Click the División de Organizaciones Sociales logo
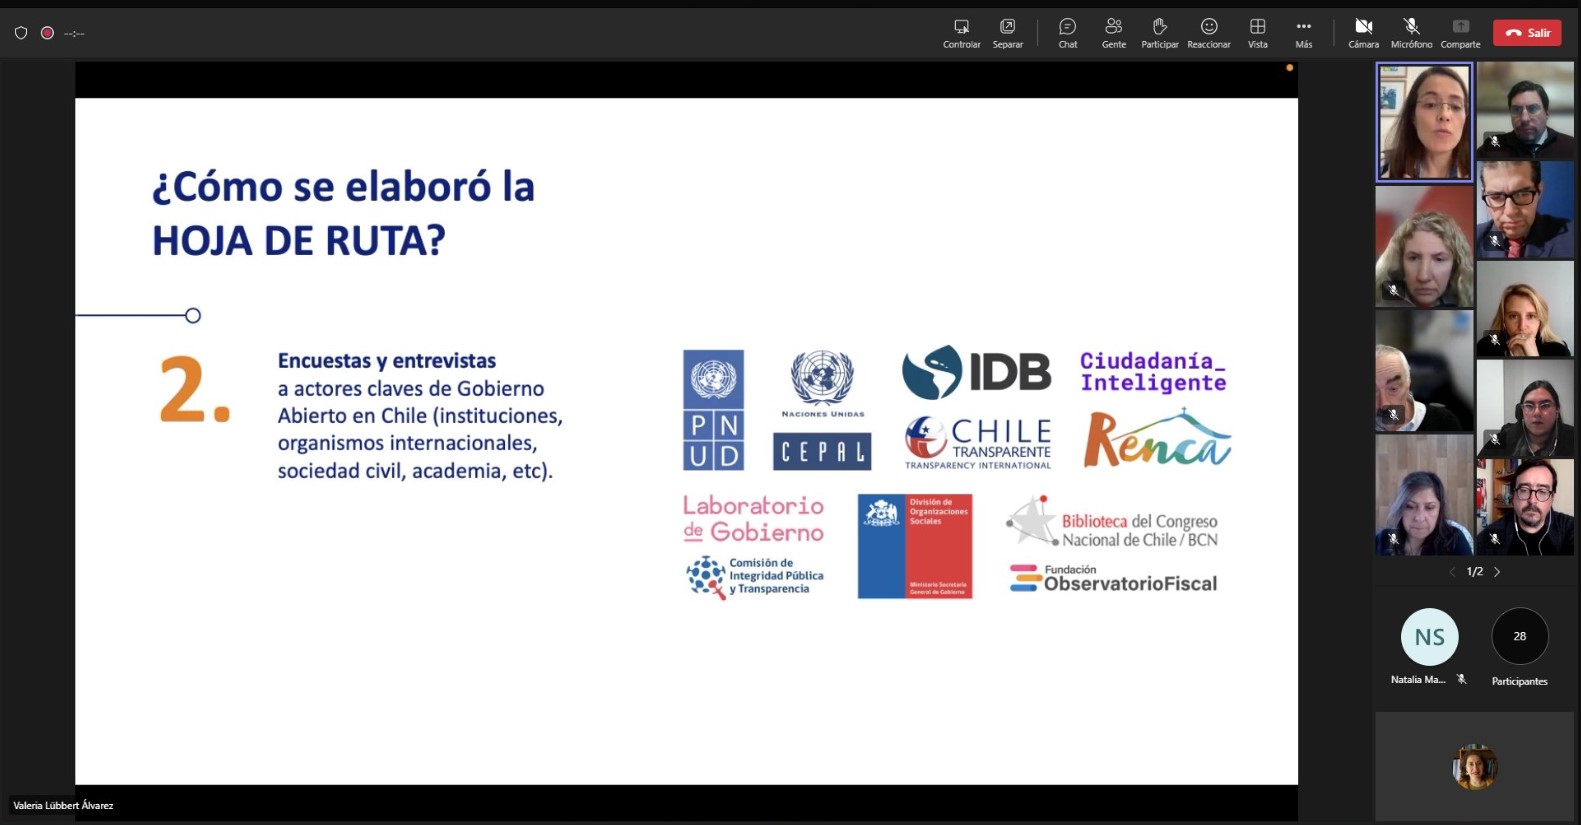Image resolution: width=1581 pixels, height=825 pixels. (x=915, y=546)
